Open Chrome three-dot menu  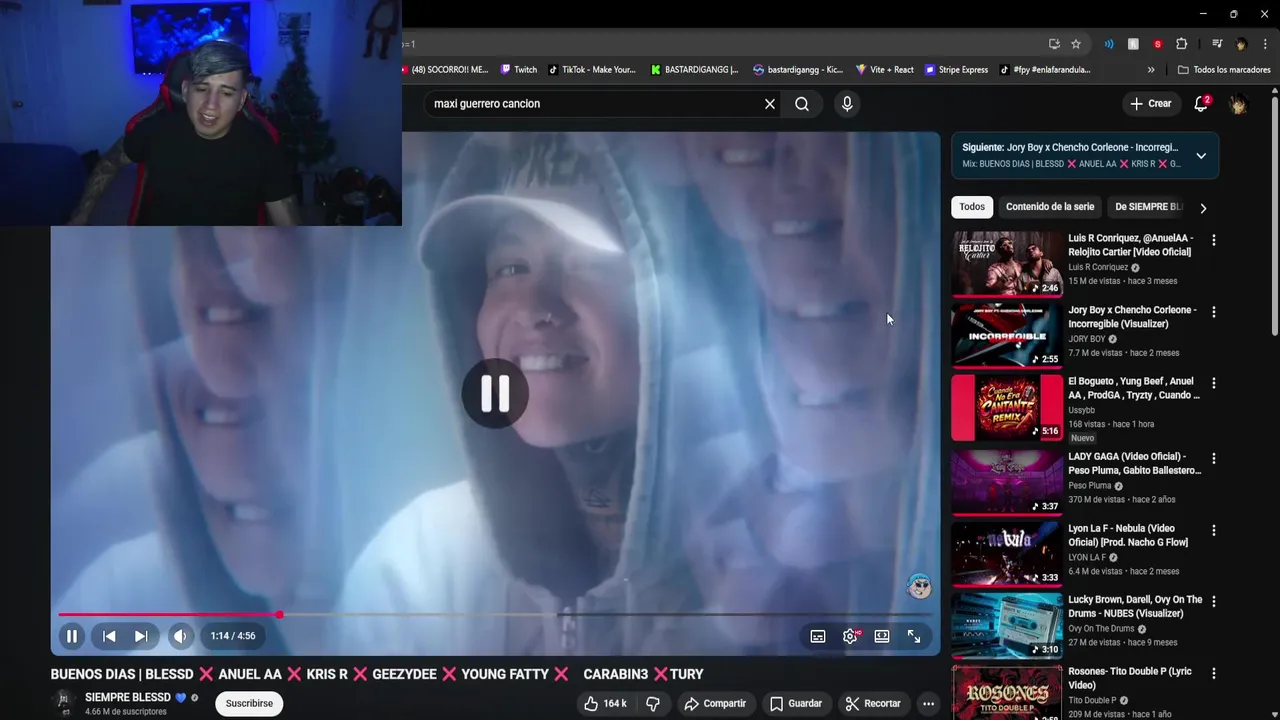point(1266,44)
